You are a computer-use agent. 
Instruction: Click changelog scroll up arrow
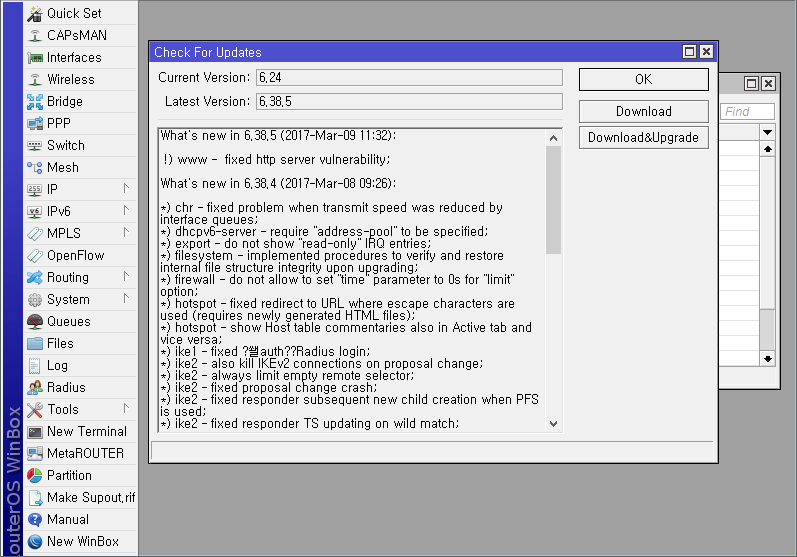click(554, 138)
